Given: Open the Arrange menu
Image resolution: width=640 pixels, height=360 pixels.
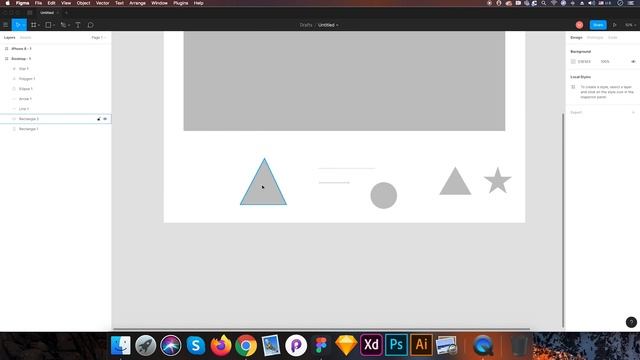Looking at the screenshot, I should (x=137, y=3).
